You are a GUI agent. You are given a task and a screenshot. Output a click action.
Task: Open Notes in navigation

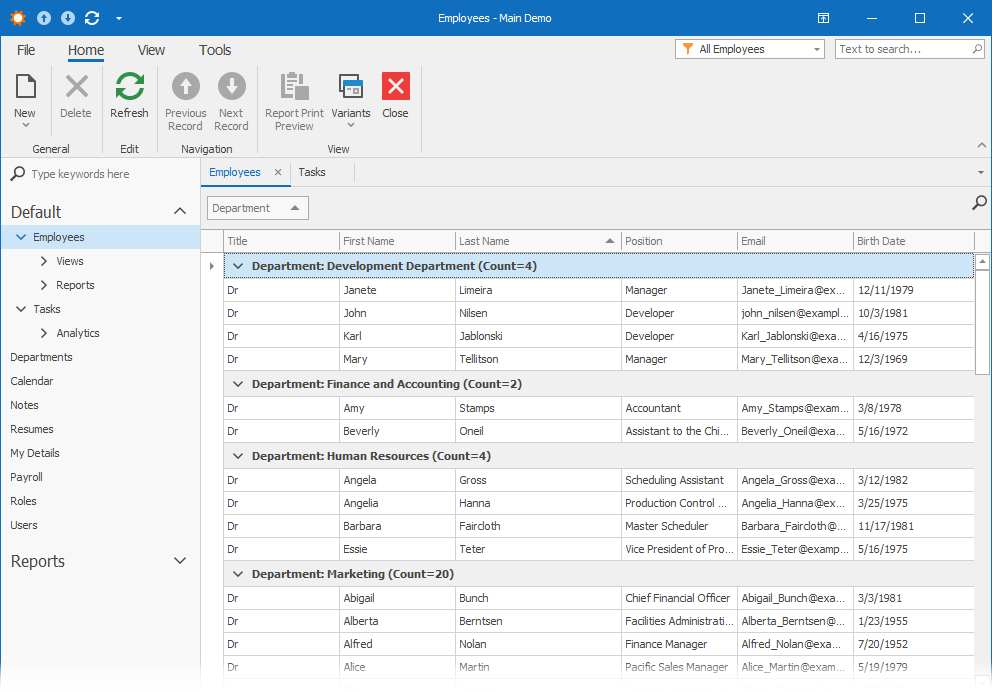click(24, 405)
